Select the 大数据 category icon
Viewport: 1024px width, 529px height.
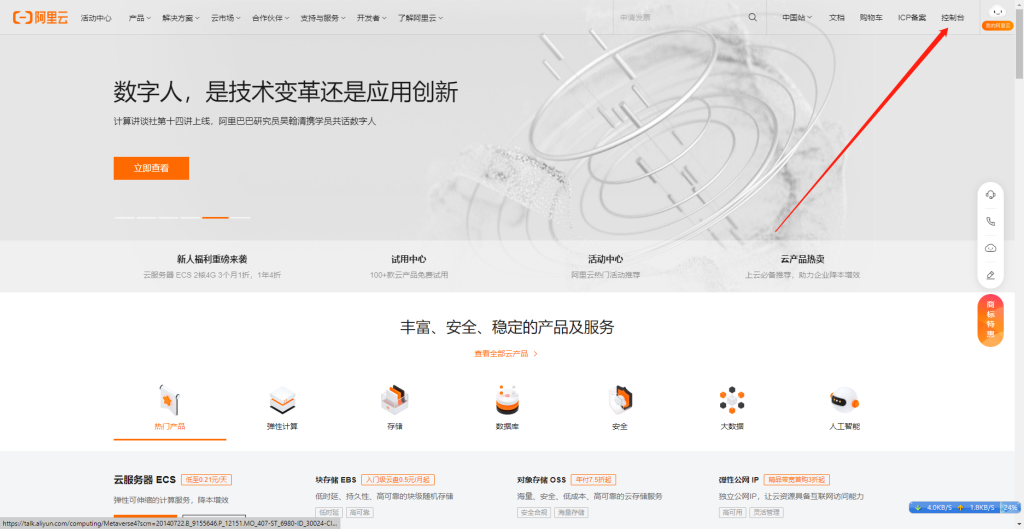(x=732, y=400)
